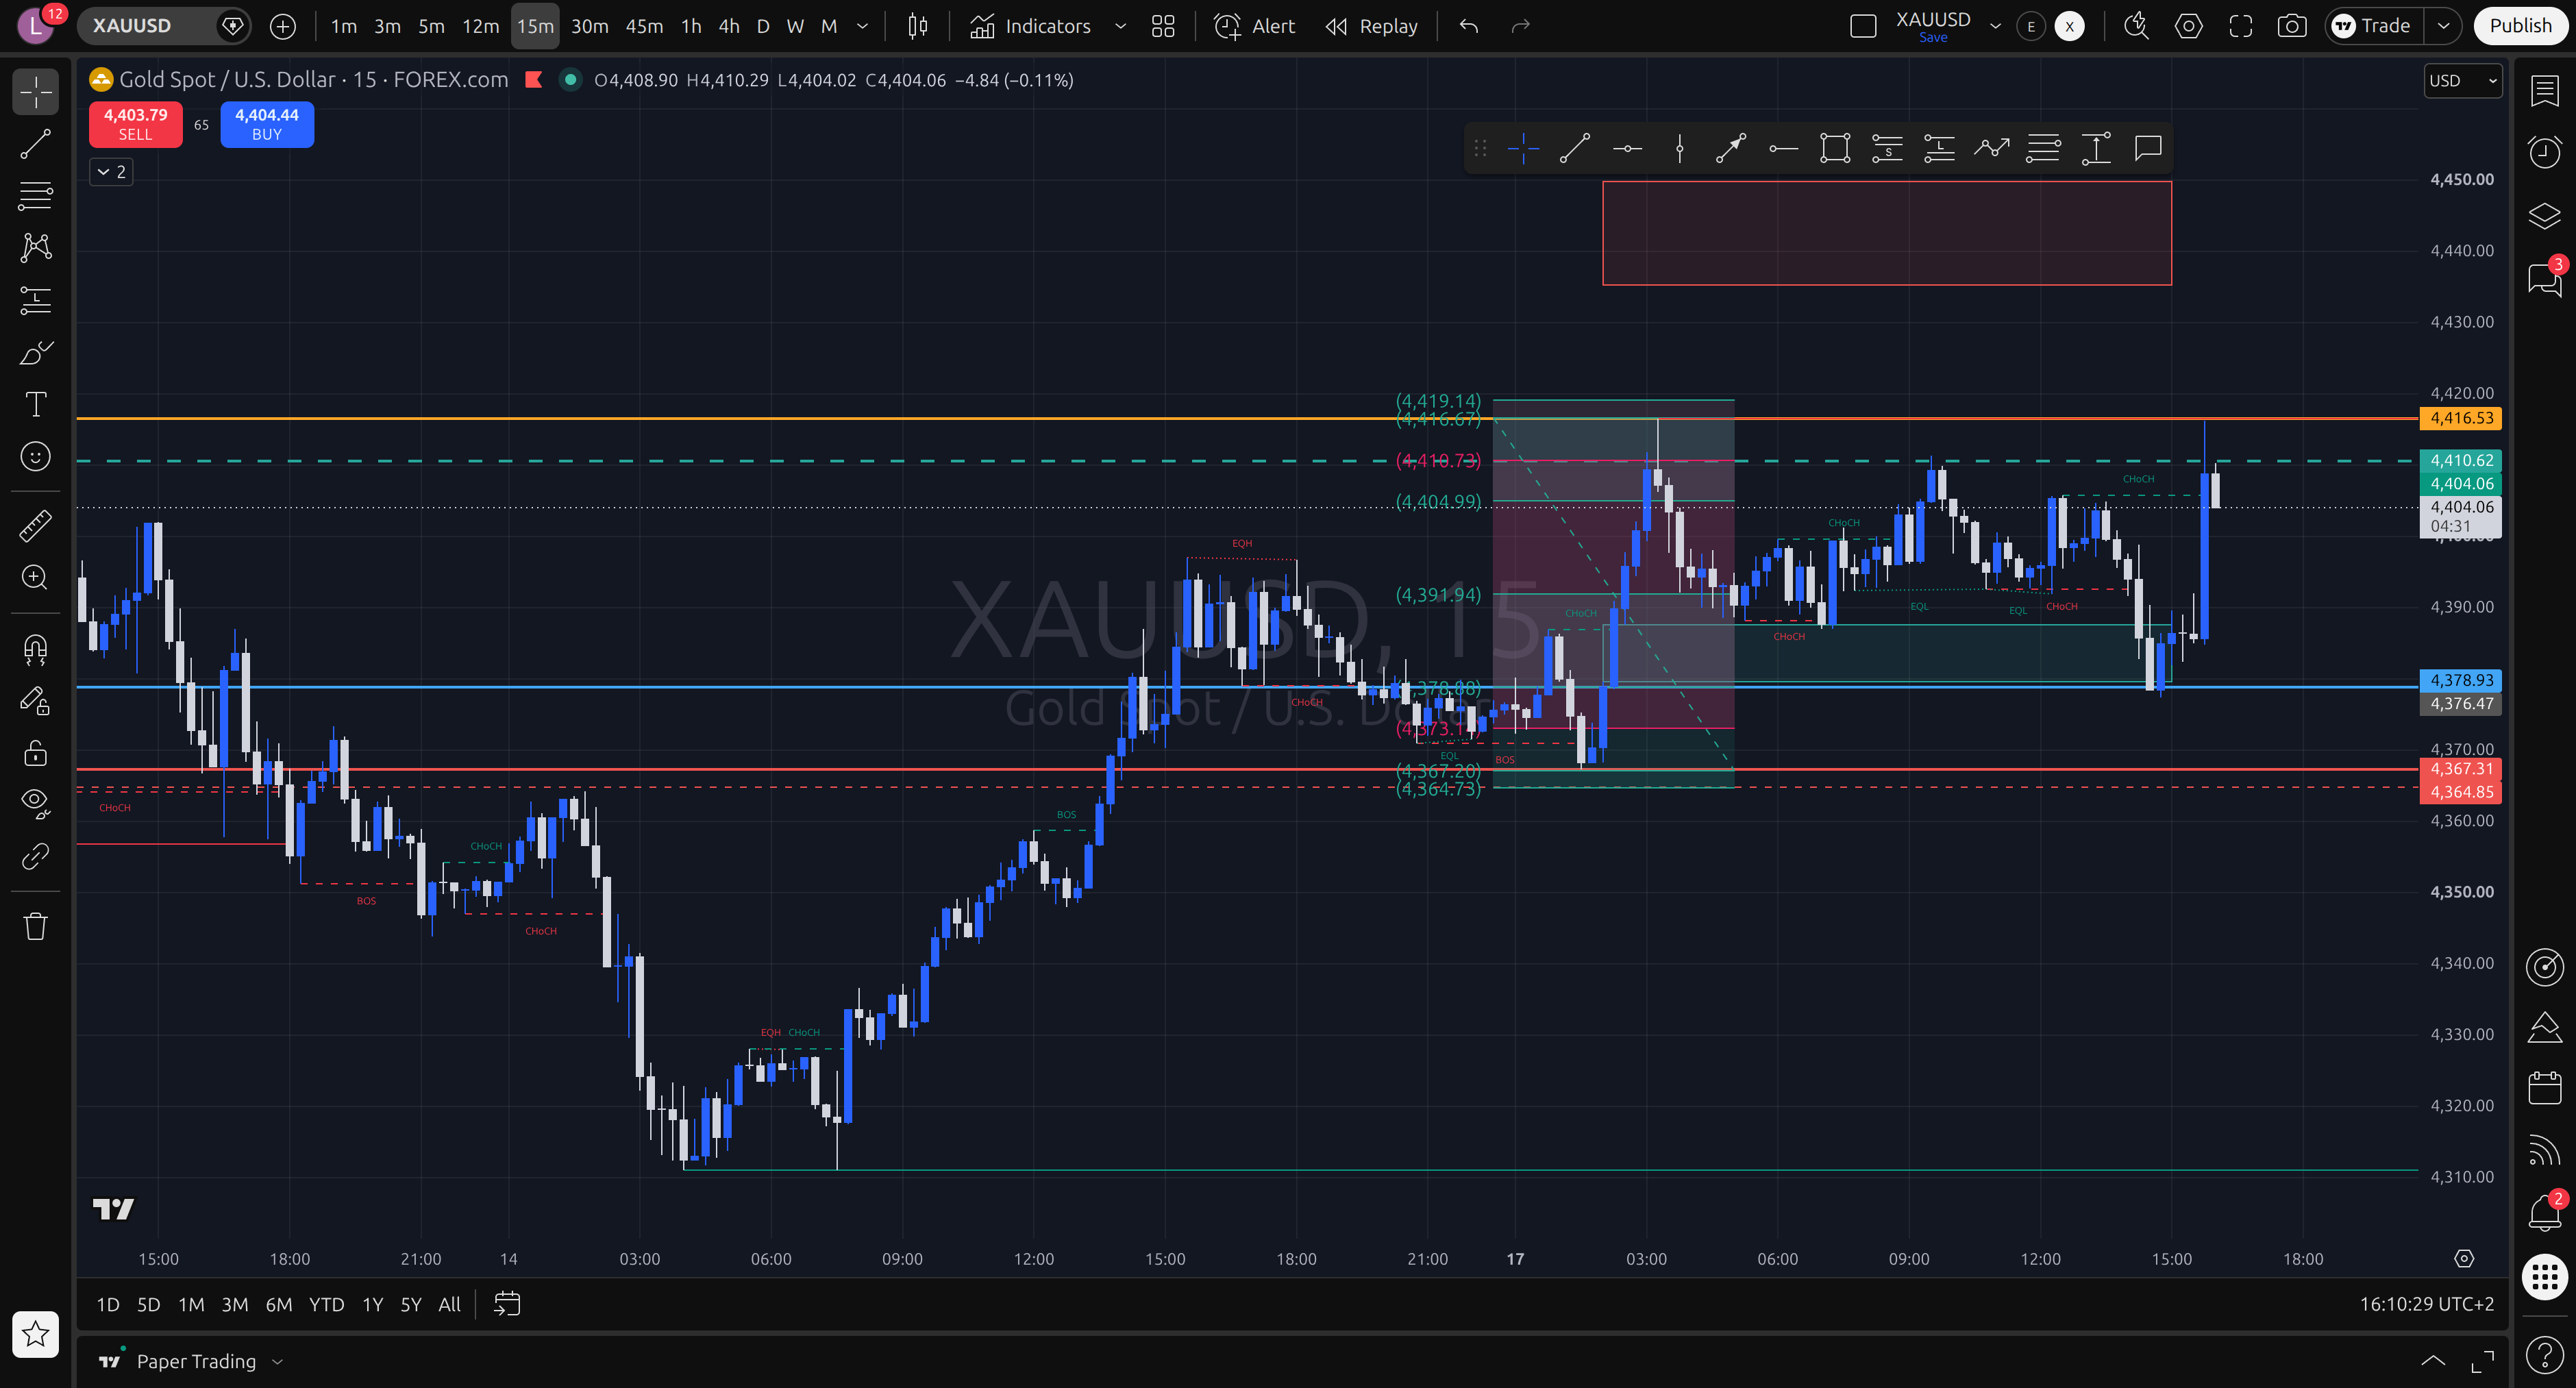
Task: Select the brush drawing tool
Action: [x=36, y=352]
